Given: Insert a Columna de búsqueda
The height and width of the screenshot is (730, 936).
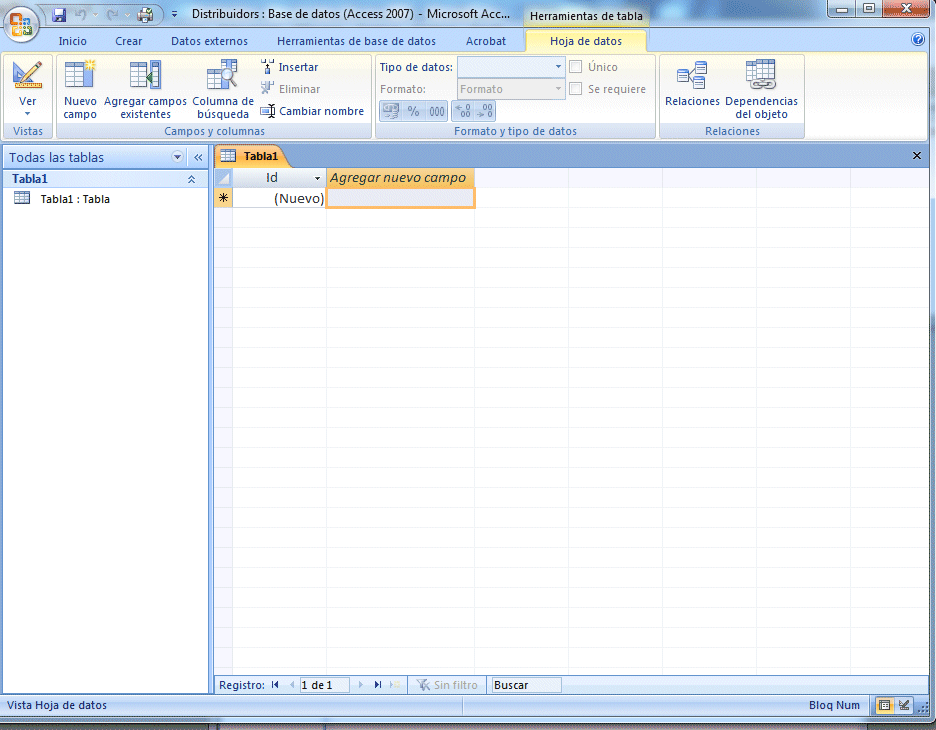Looking at the screenshot, I should tap(223, 90).
